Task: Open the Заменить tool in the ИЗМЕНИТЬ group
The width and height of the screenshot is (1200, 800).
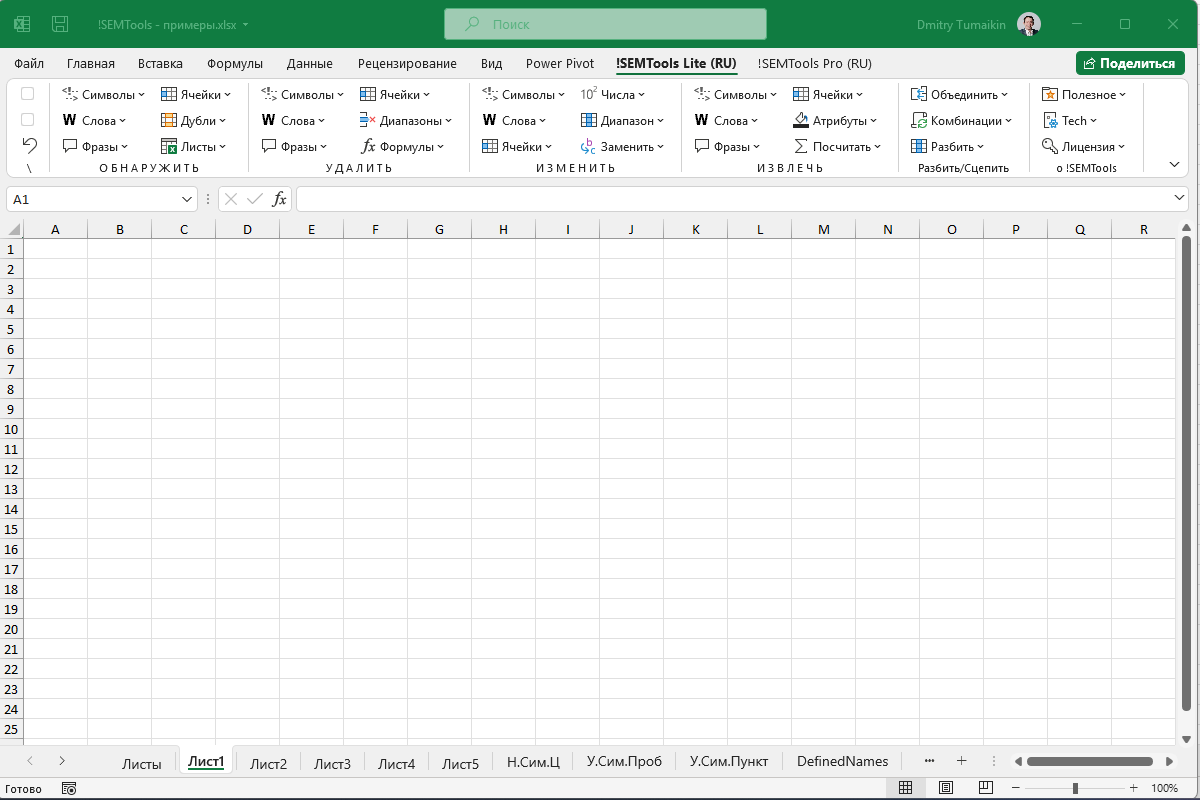Action: coord(622,147)
